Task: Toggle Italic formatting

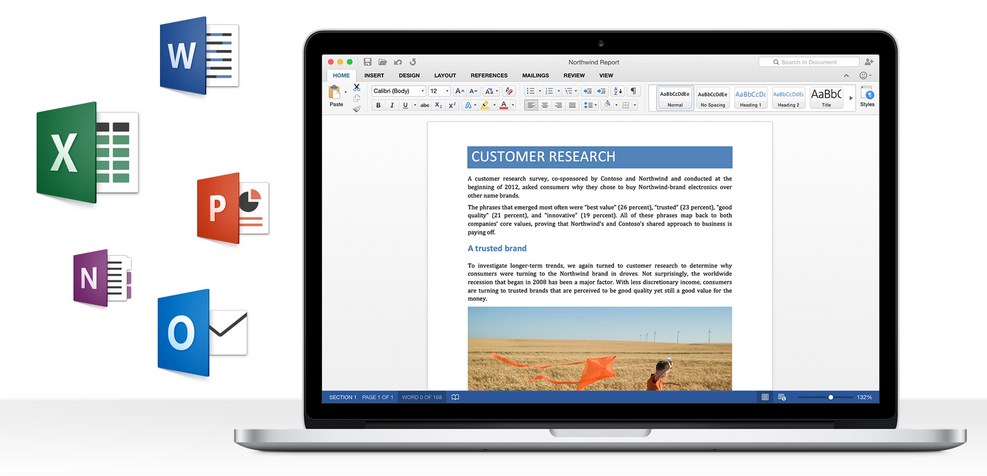Action: click(392, 105)
